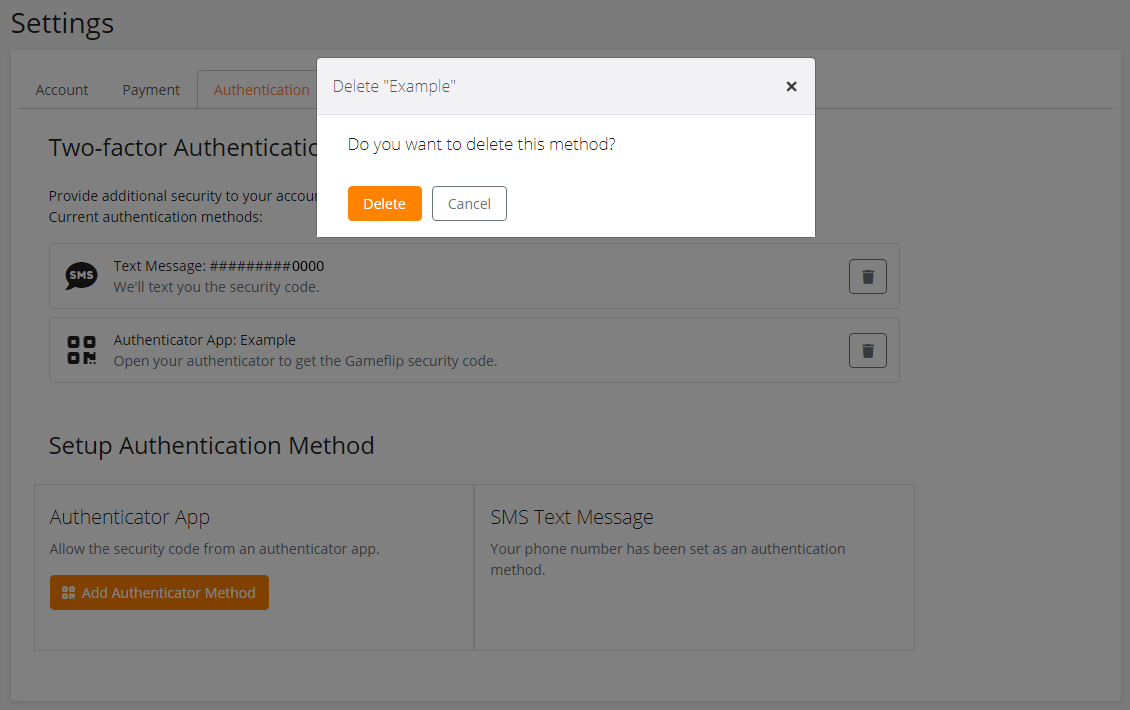Cancel deleting the authentication method
Viewport: 1130px width, 710px height.
[469, 204]
